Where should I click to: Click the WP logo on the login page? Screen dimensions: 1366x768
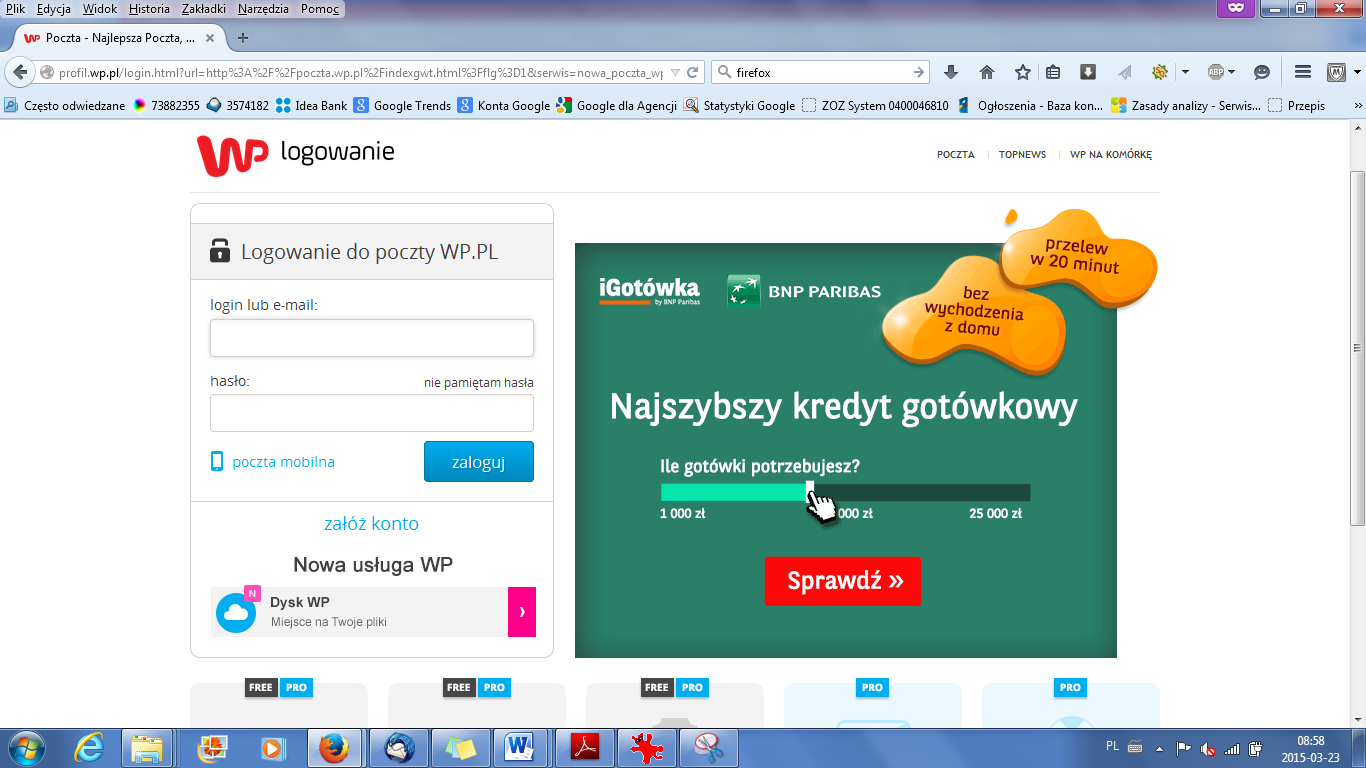click(232, 155)
